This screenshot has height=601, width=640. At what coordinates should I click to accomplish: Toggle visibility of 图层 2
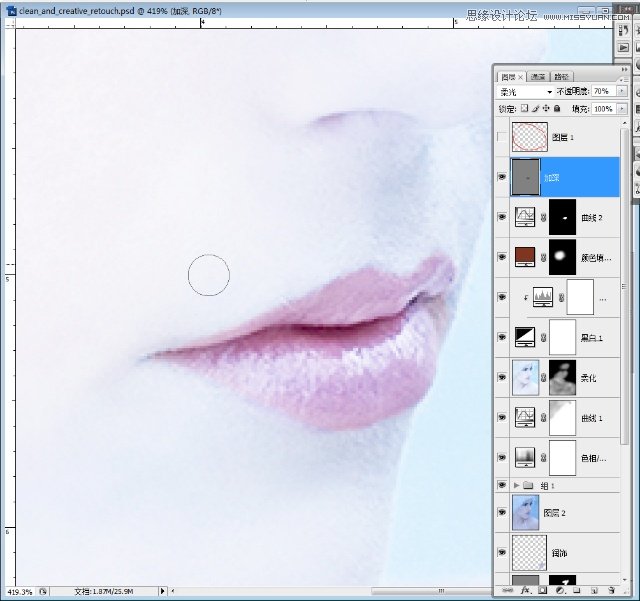click(502, 512)
